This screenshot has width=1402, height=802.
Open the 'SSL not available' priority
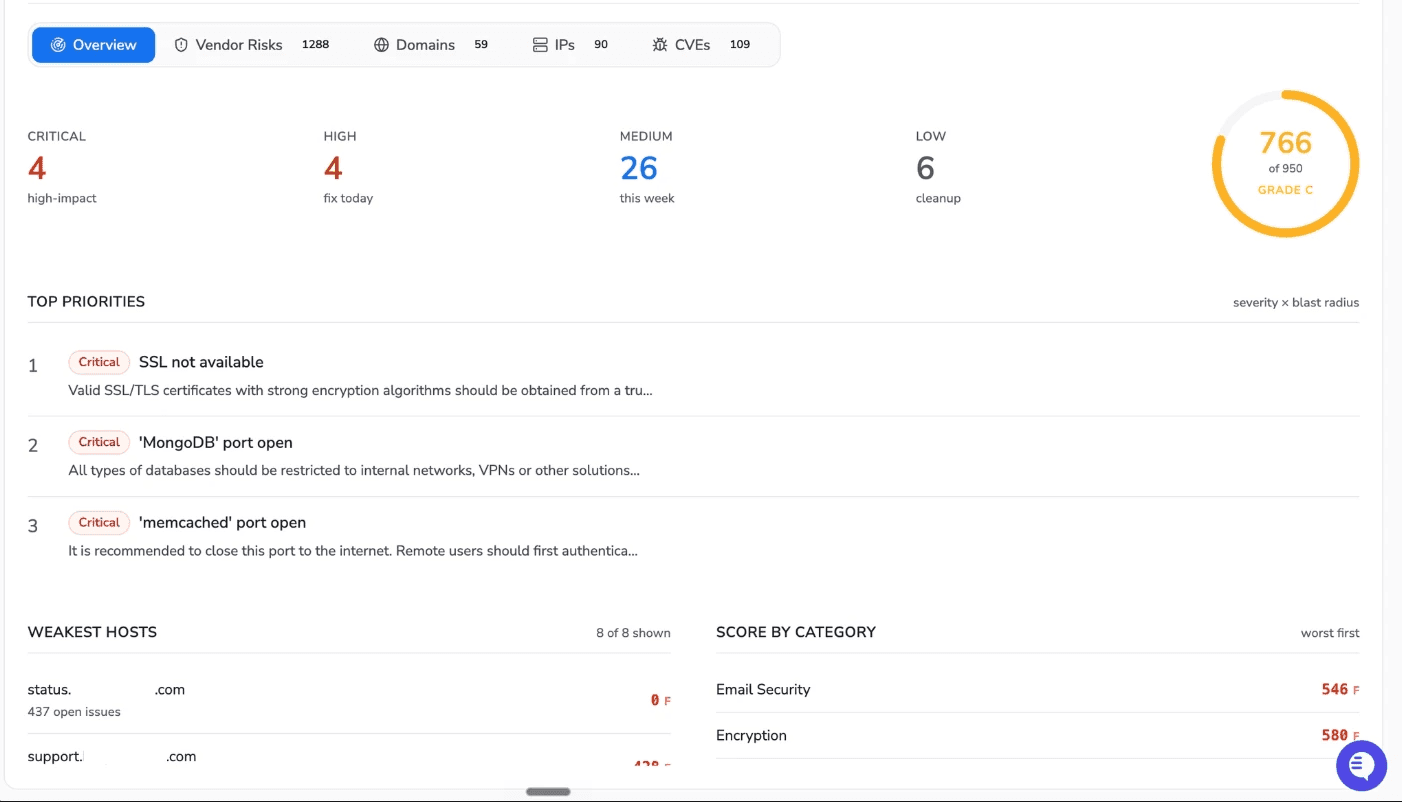pos(693,376)
